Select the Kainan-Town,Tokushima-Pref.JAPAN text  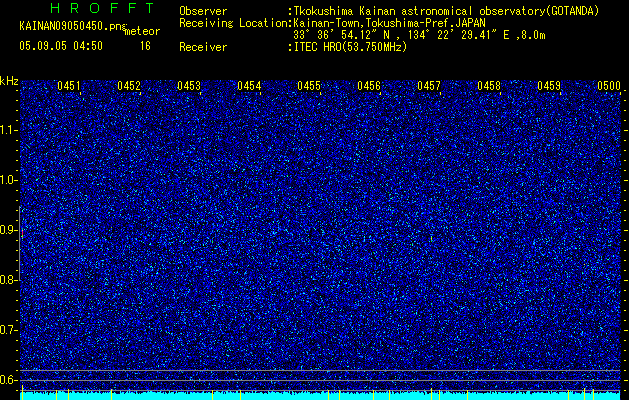pyautogui.click(x=389, y=23)
